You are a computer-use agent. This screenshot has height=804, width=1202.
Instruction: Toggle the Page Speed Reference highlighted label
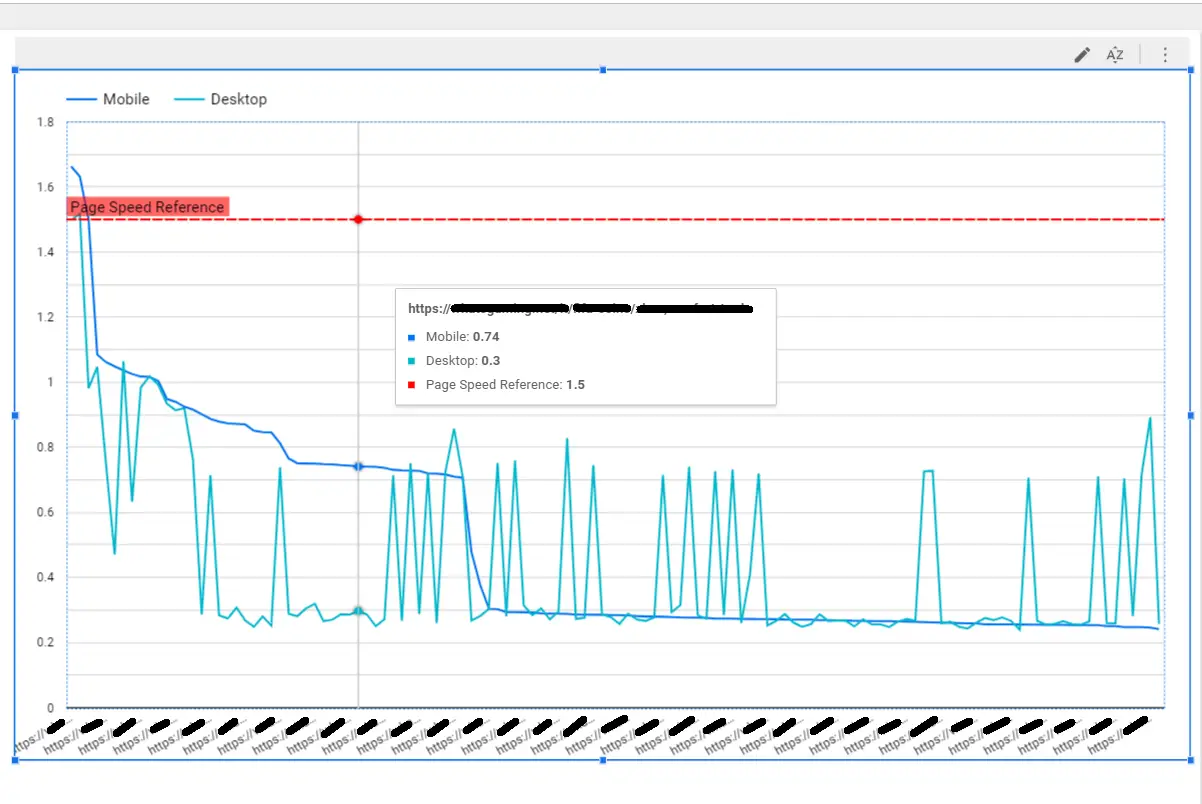pos(147,206)
